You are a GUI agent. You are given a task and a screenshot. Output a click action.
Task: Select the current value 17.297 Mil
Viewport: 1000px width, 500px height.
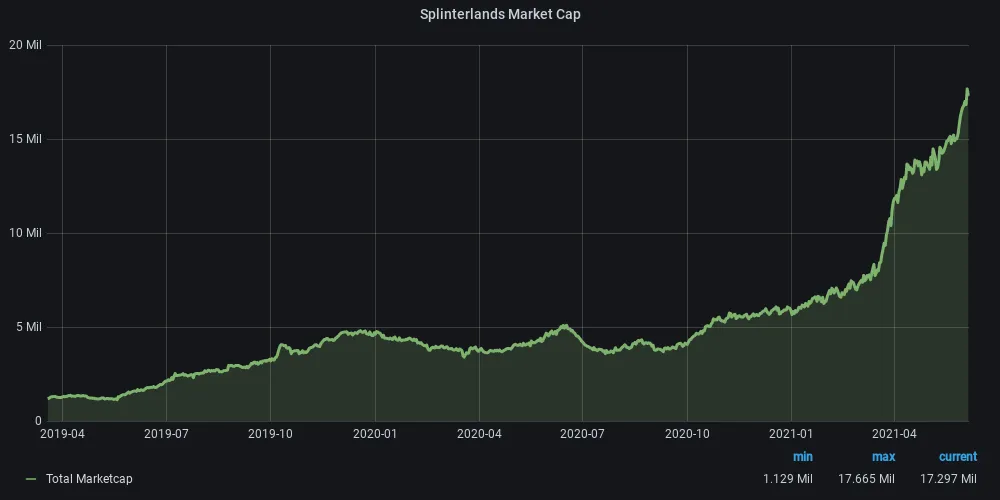point(948,479)
